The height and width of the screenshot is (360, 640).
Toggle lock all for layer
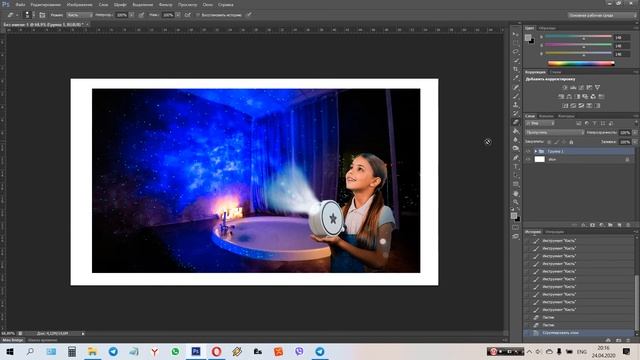tap(571, 142)
